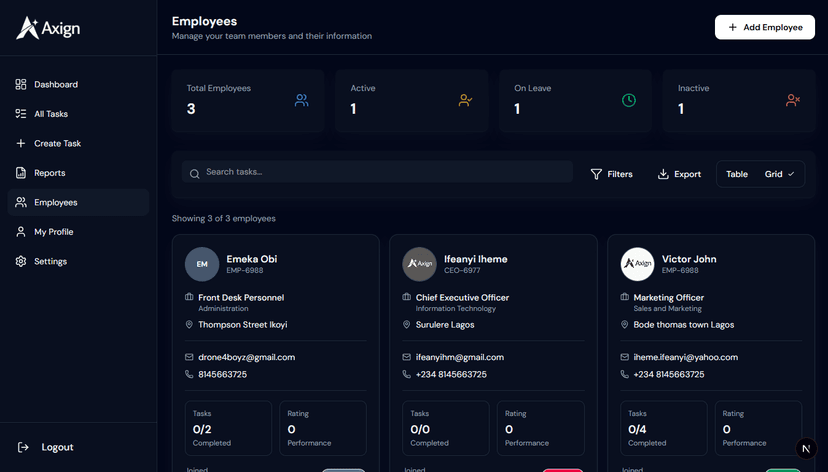Select the Grid view option
Screen dimensions: 828x472
tap(779, 174)
